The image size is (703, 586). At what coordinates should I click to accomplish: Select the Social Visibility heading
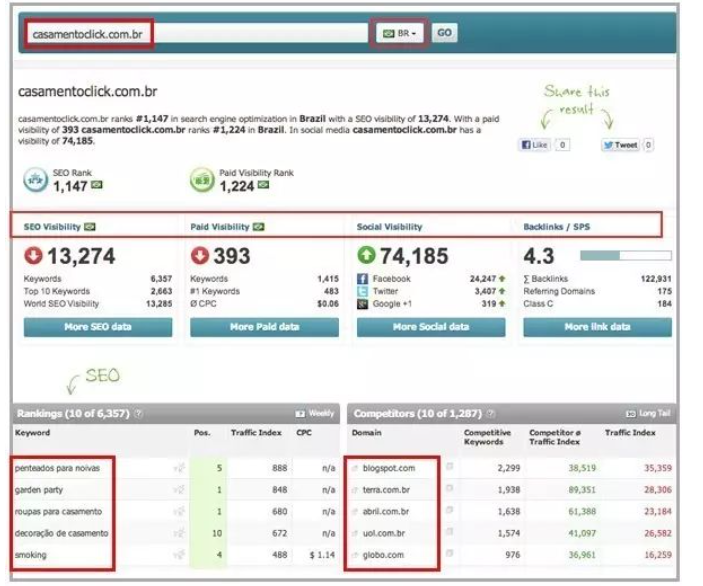coord(389,227)
